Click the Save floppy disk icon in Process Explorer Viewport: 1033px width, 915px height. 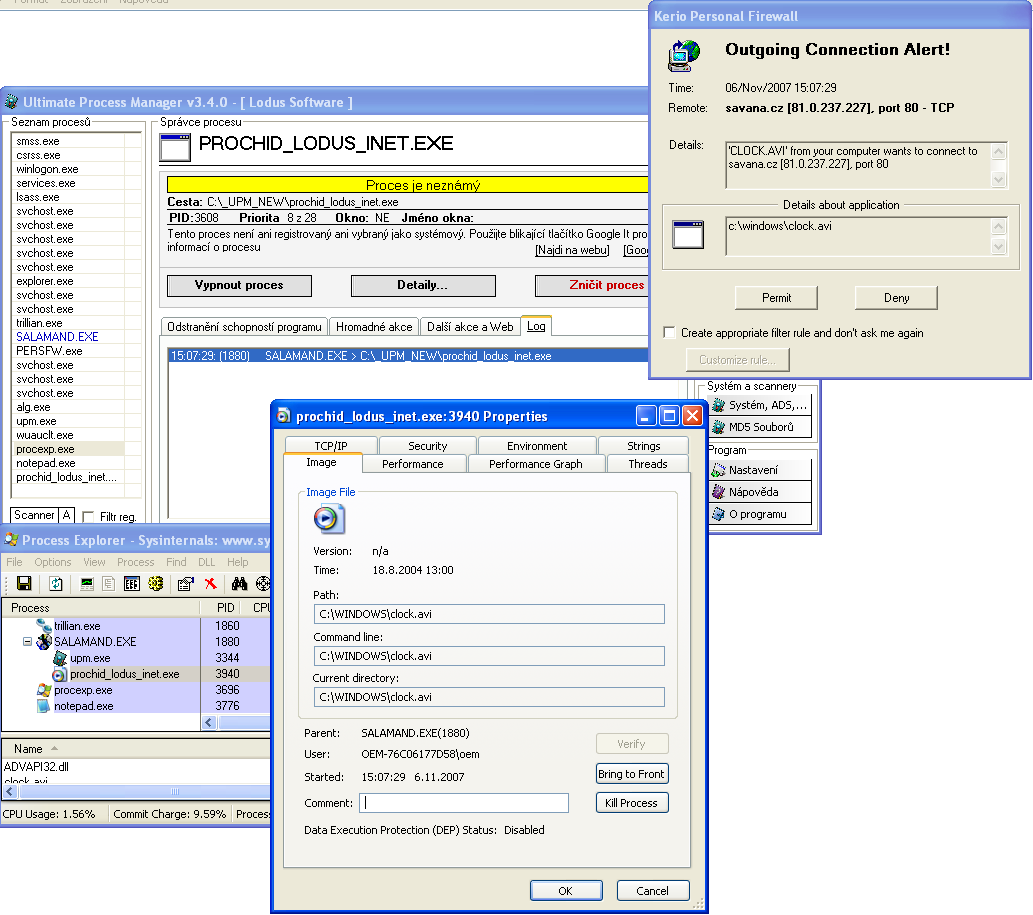(x=24, y=584)
